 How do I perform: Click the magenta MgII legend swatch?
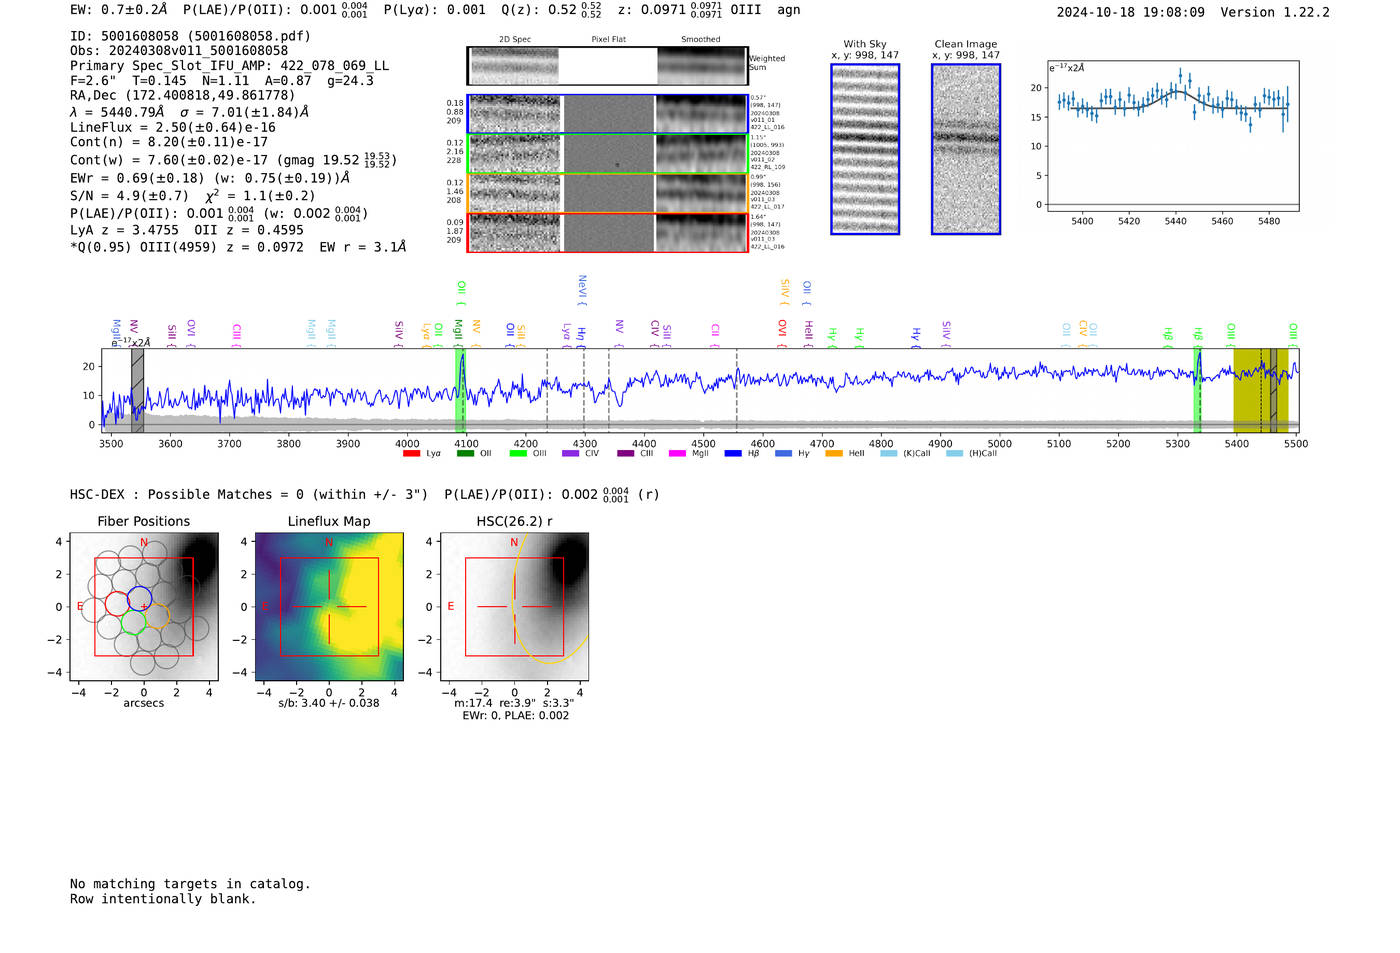pyautogui.click(x=678, y=454)
